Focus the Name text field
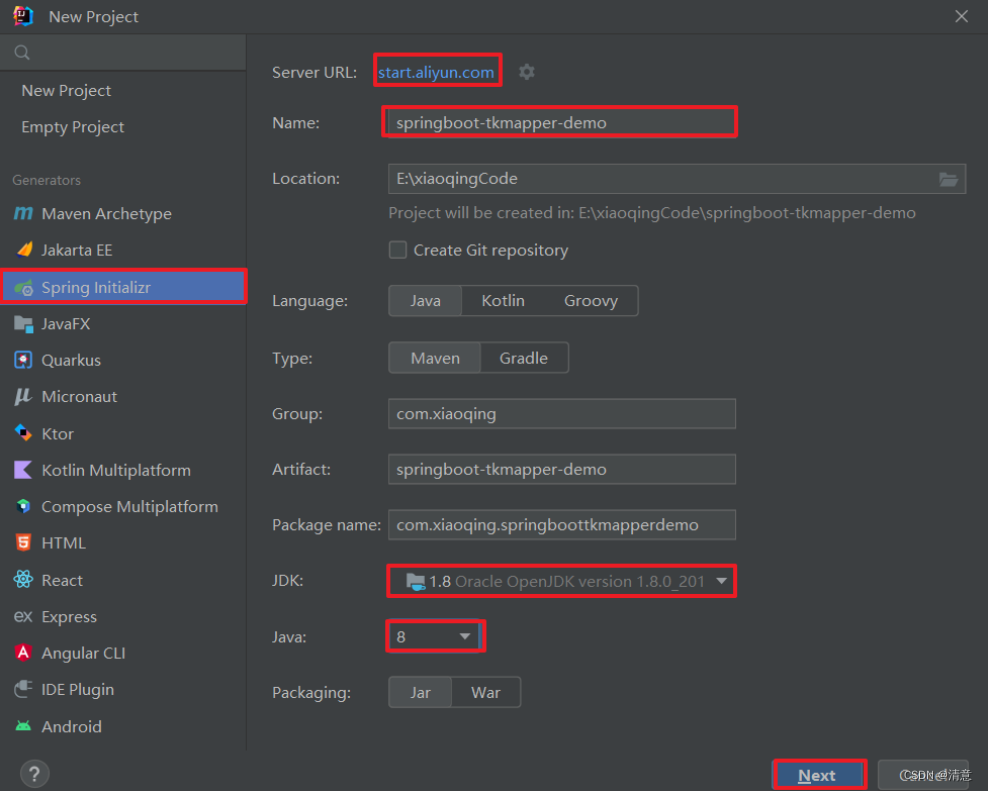988x791 pixels. point(561,122)
